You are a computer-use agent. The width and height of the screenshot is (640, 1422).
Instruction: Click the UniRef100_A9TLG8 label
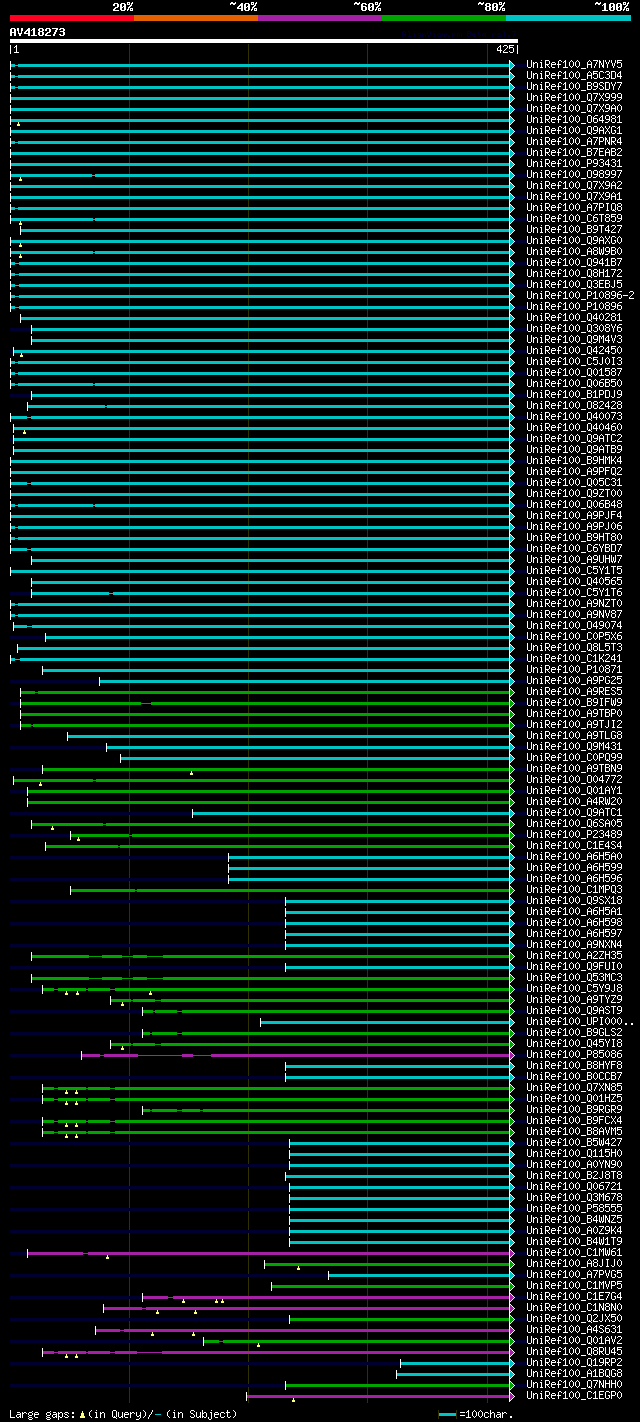(574, 735)
